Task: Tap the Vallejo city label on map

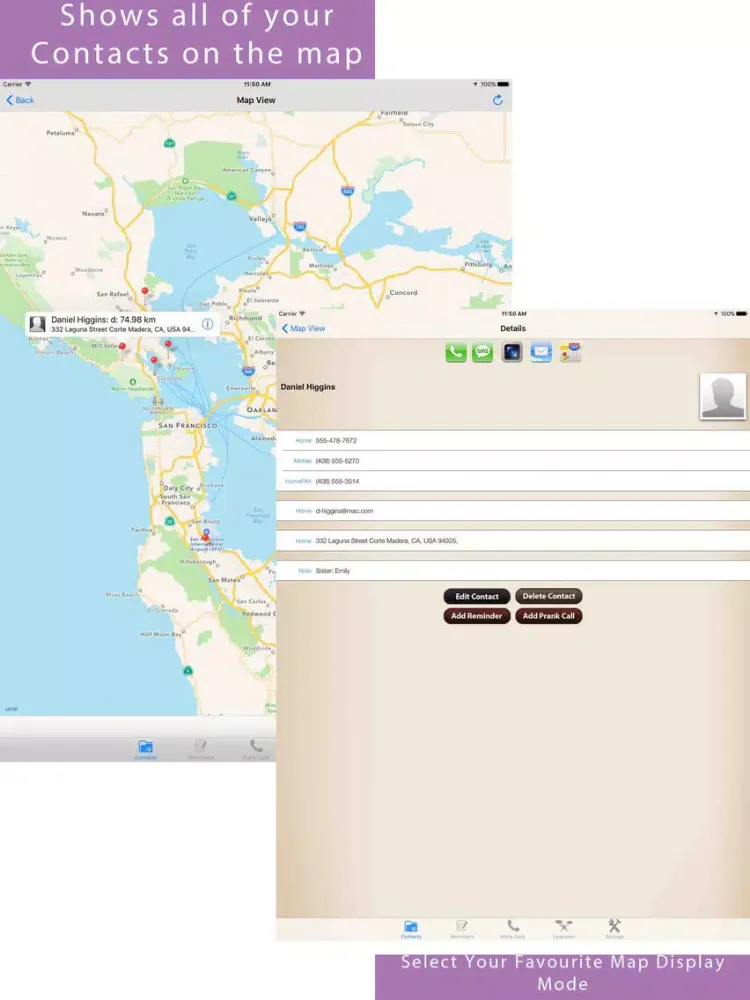Action: pyautogui.click(x=260, y=219)
